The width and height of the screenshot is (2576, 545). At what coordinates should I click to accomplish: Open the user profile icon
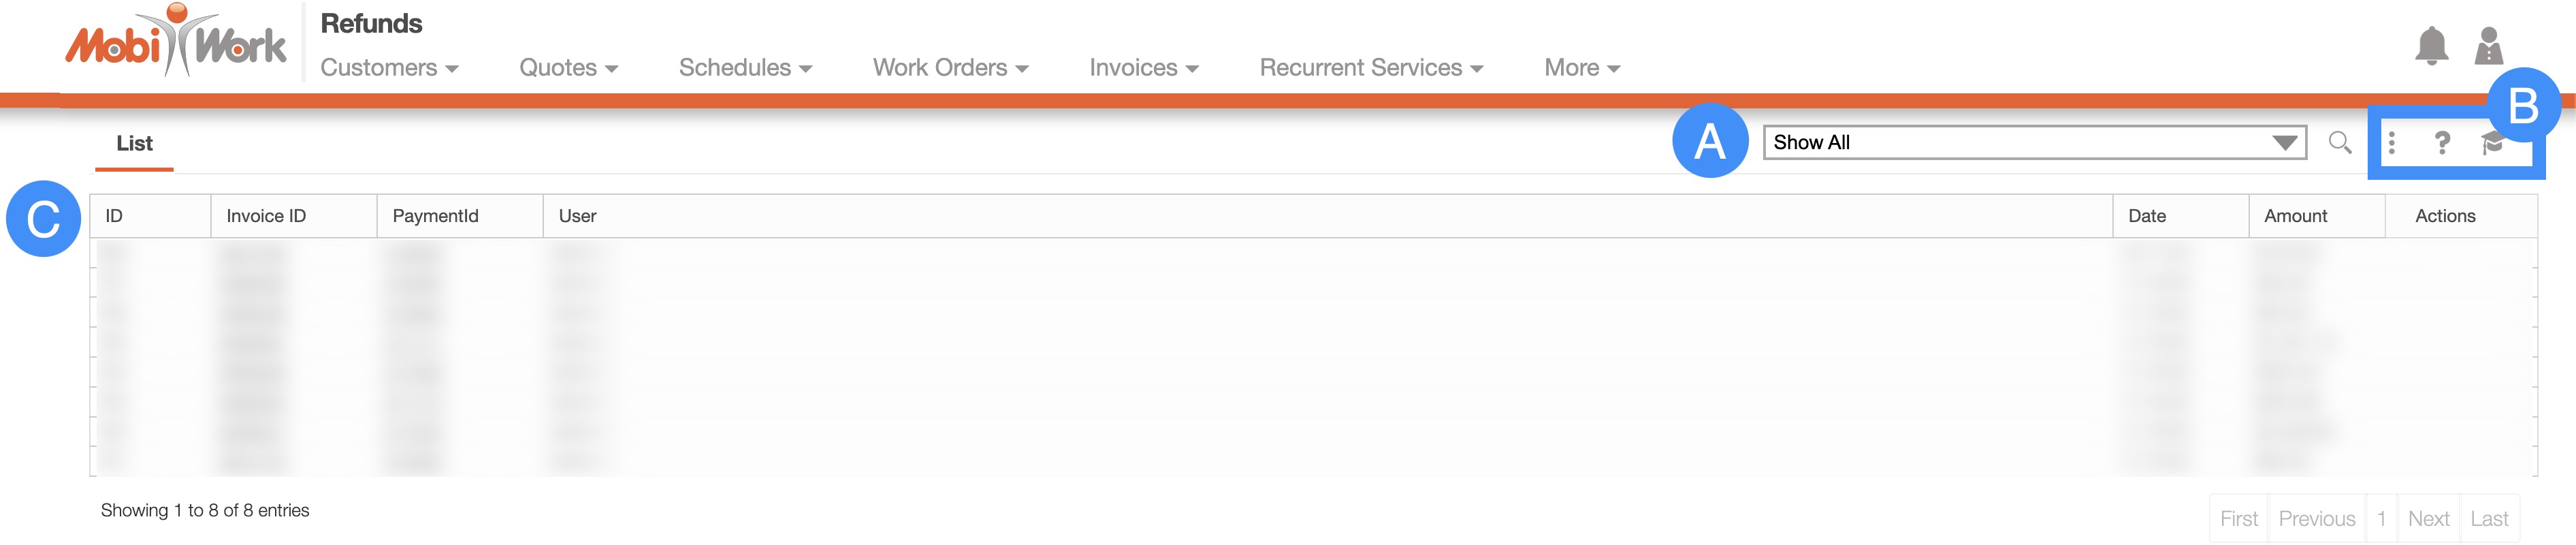click(x=2488, y=46)
